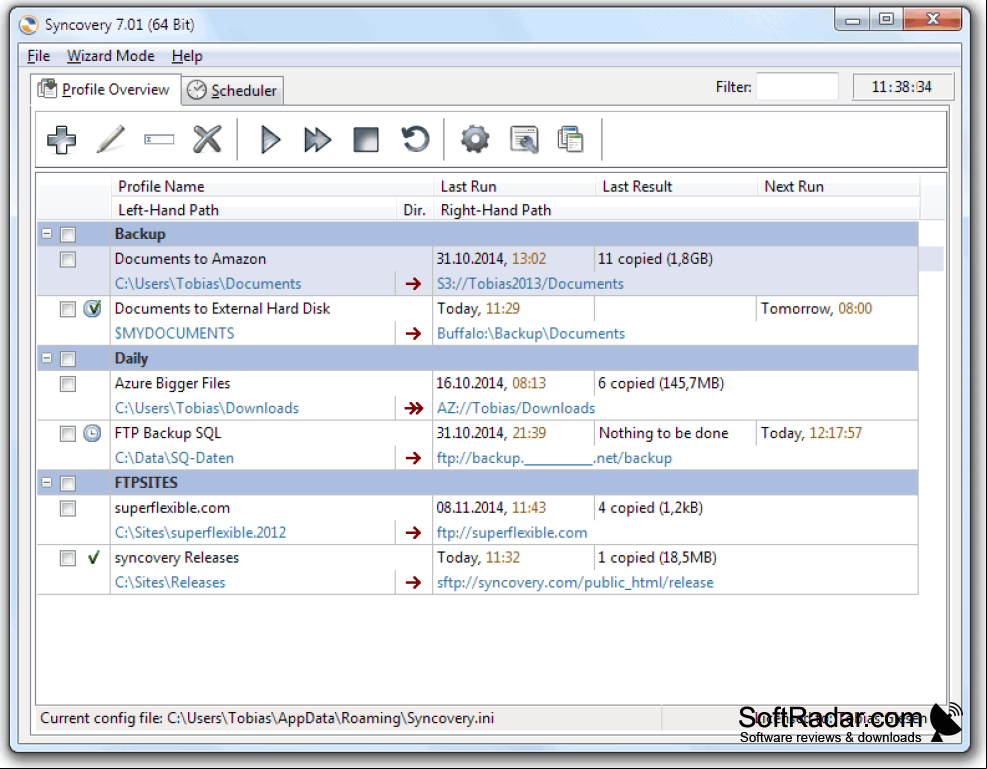Image resolution: width=987 pixels, height=769 pixels.
Task: Check the Backup group checkbox
Action: pyautogui.click(x=68, y=235)
